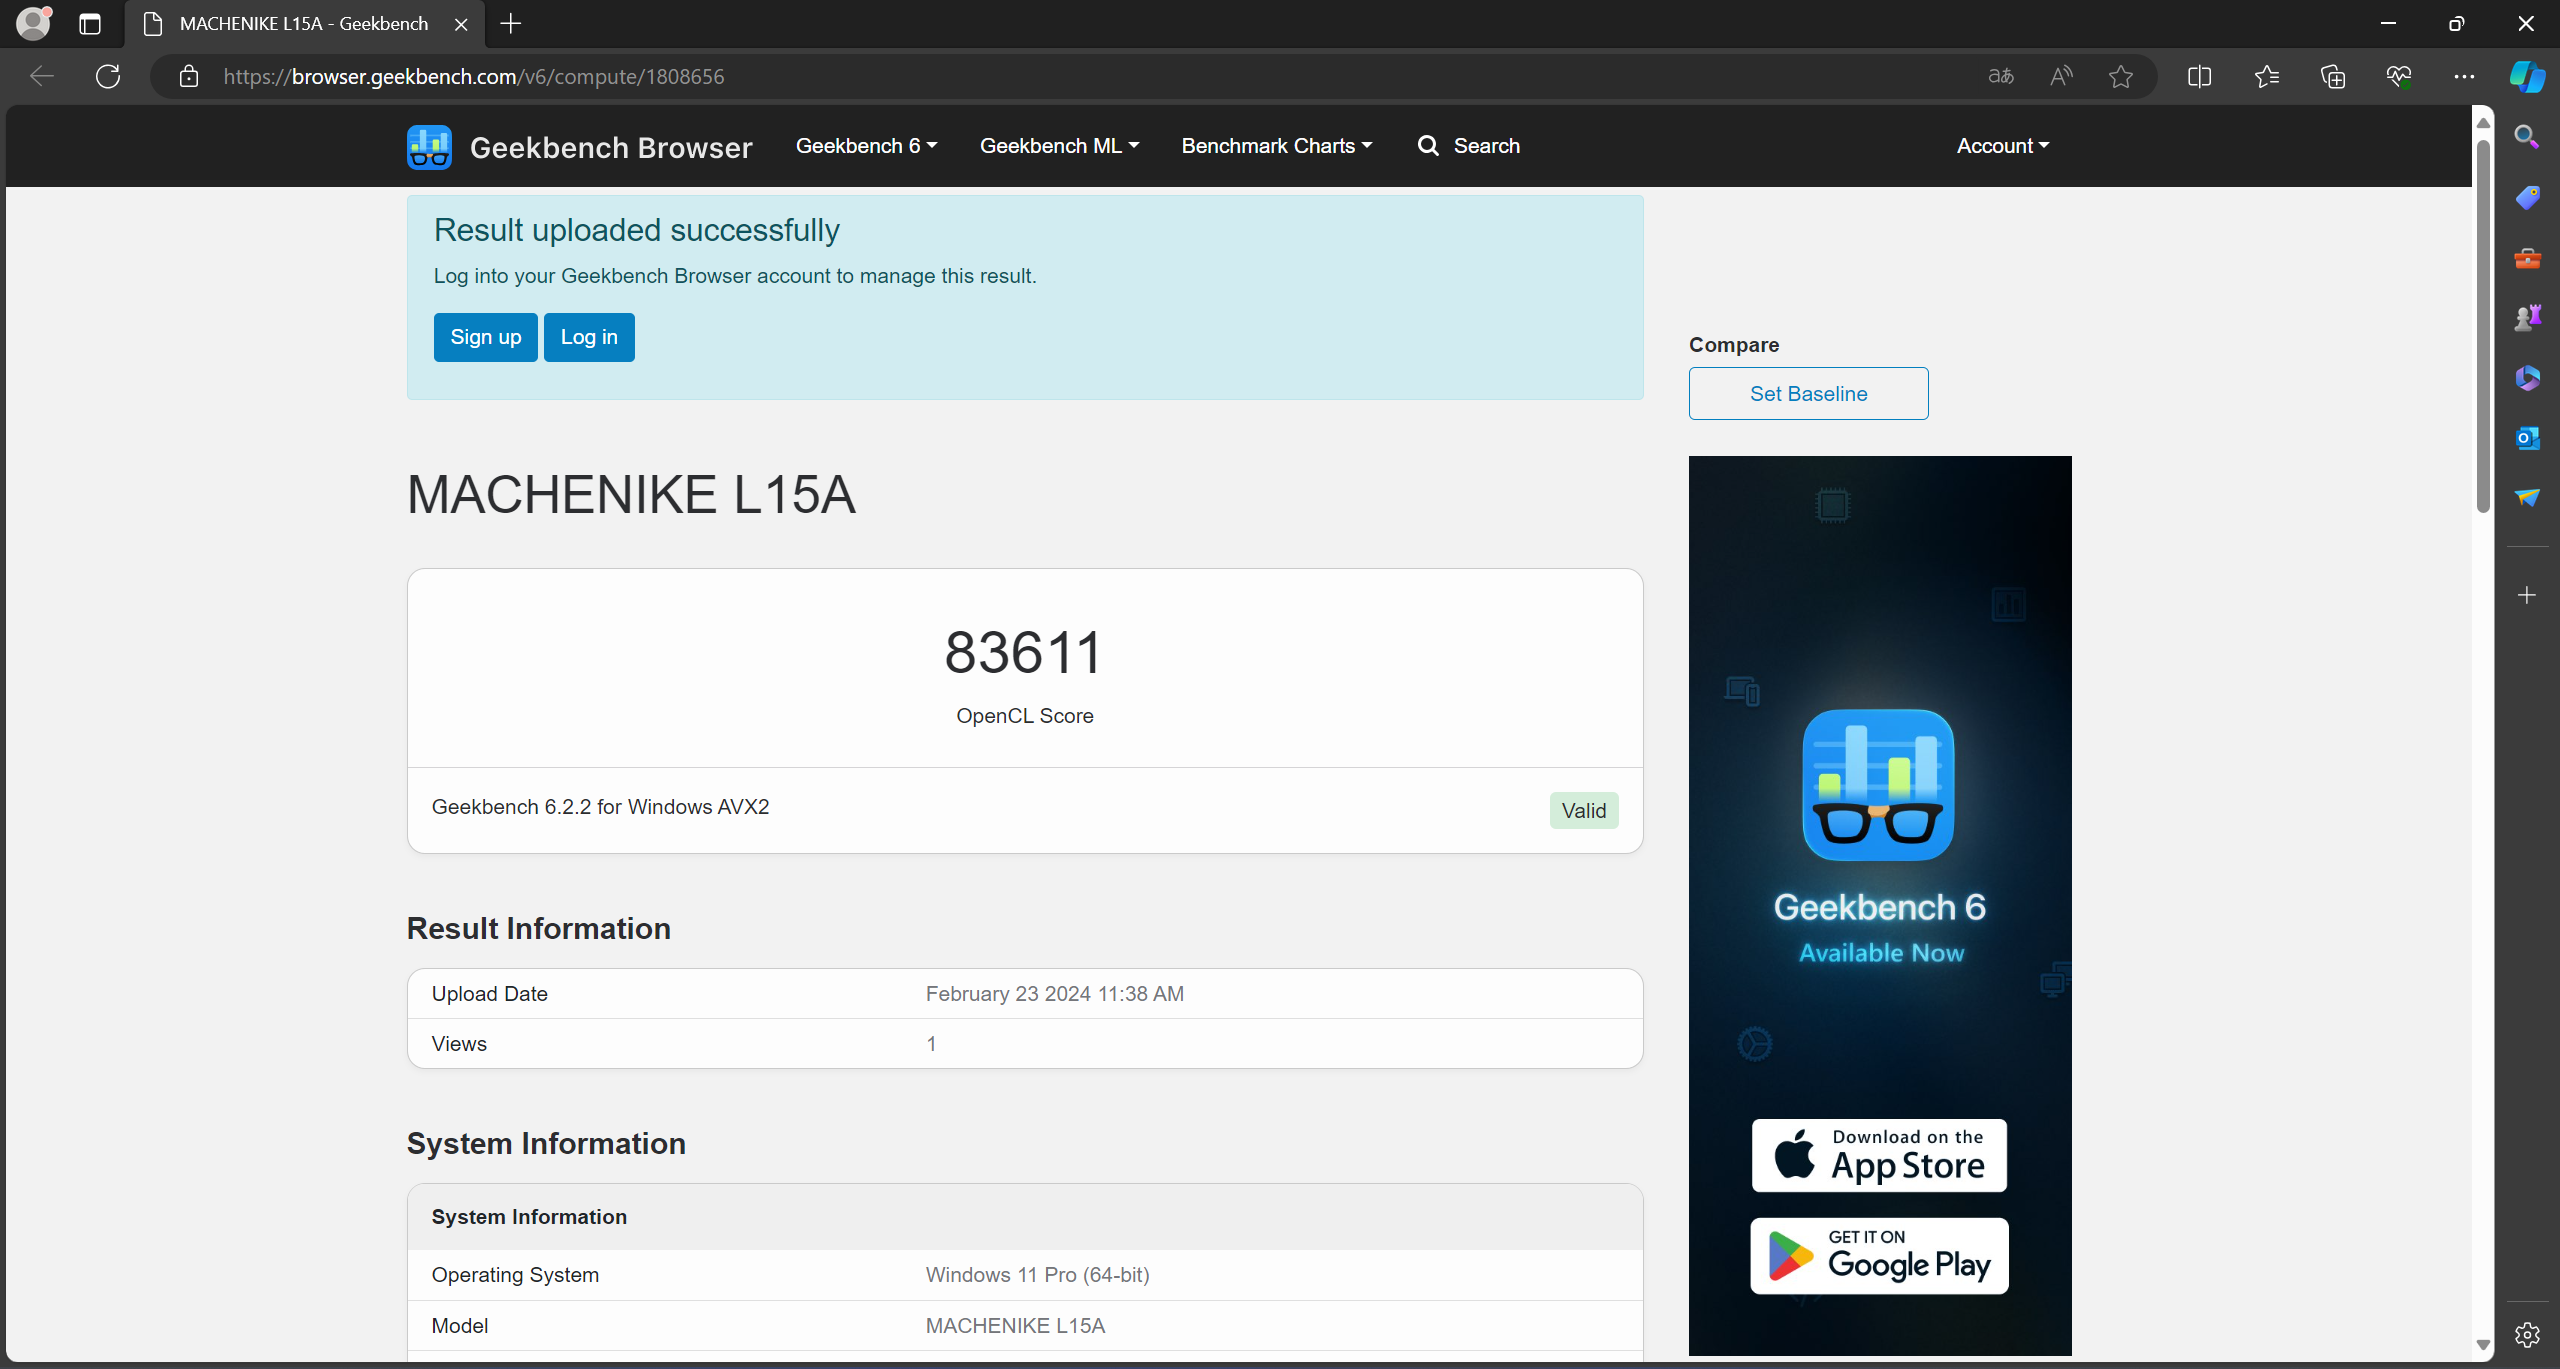Click the 83611 OpenCL score value
This screenshot has width=2560, height=1369.
tap(1024, 653)
